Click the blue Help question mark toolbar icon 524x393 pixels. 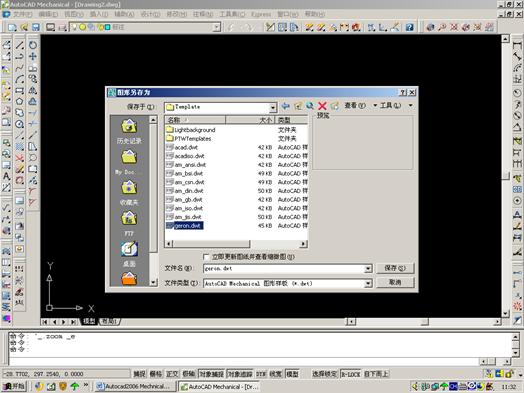410,27
